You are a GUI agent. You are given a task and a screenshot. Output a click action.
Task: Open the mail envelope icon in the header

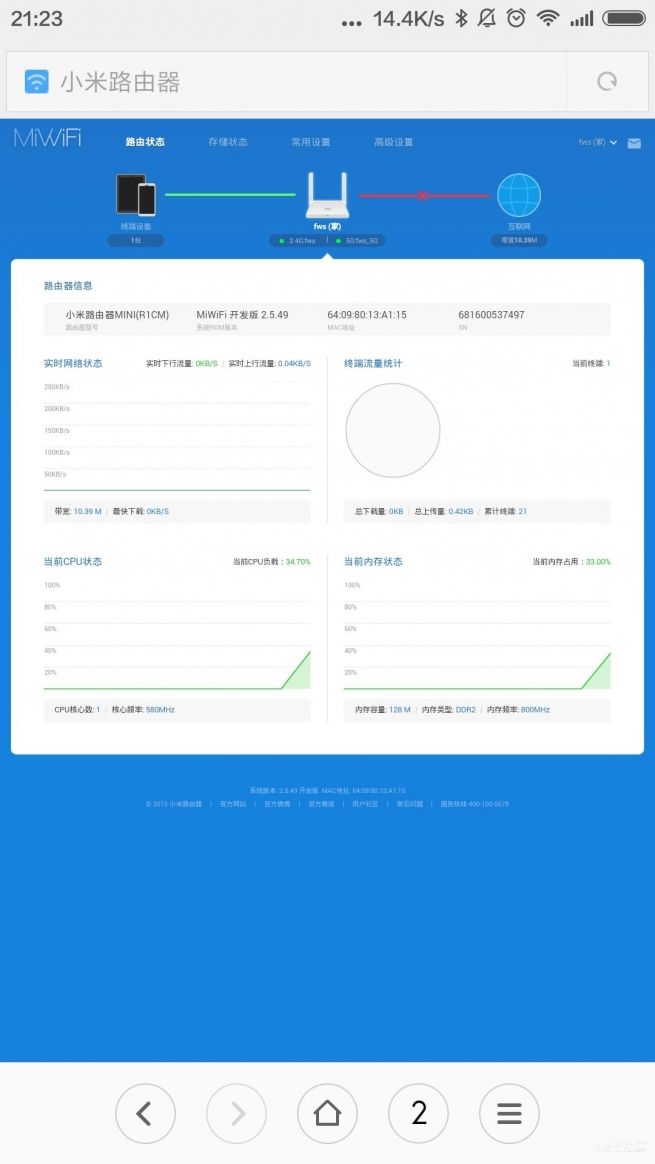coord(634,143)
